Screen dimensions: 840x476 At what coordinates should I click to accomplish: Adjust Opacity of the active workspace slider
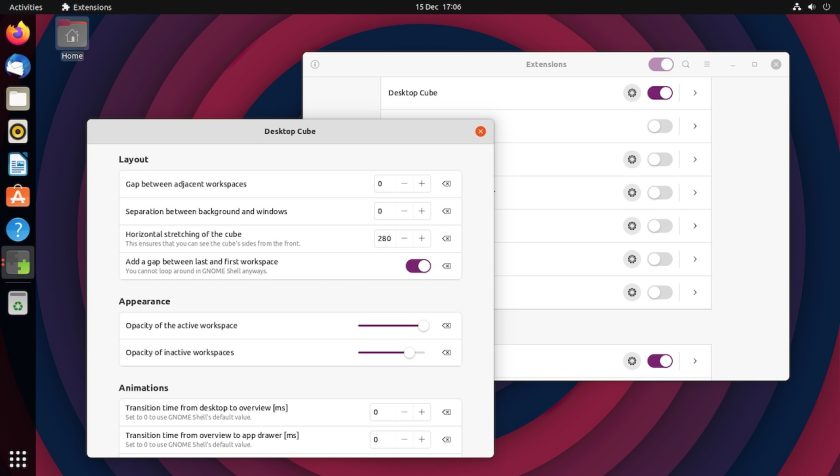(x=392, y=326)
